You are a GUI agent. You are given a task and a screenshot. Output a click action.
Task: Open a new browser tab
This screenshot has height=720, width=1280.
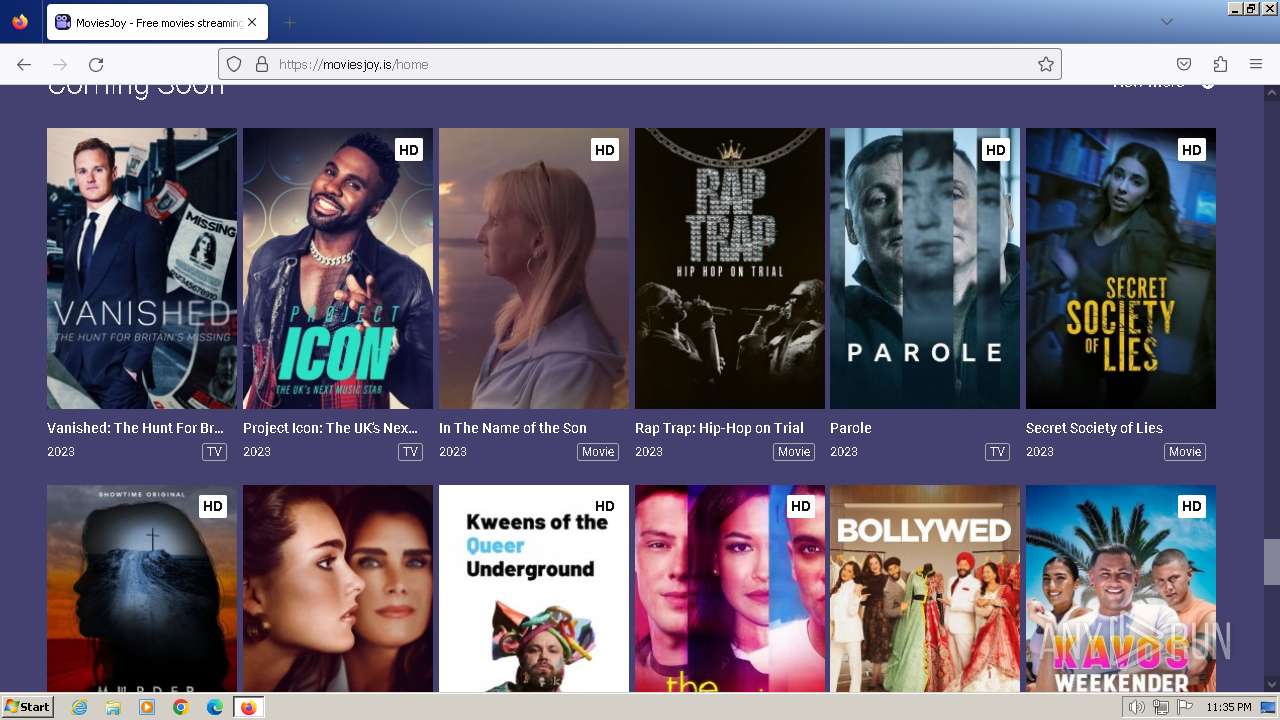[x=289, y=22]
